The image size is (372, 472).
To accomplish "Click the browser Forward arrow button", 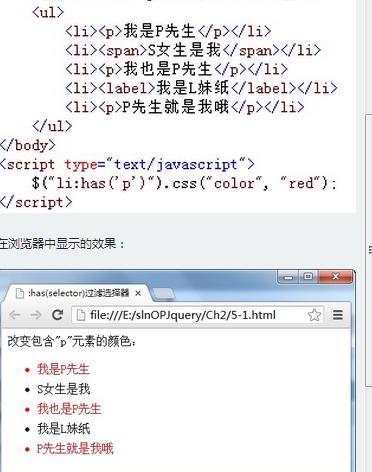I will [36, 315].
